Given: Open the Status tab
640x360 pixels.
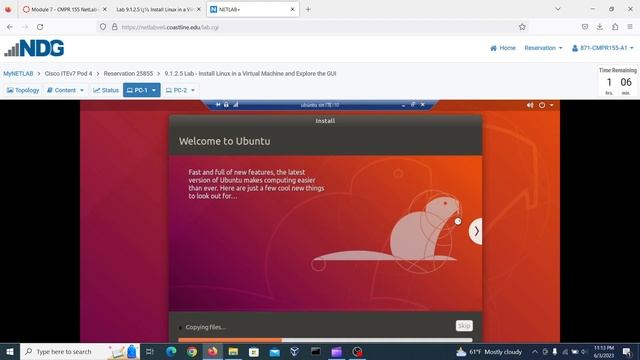Looking at the screenshot, I should point(106,90).
